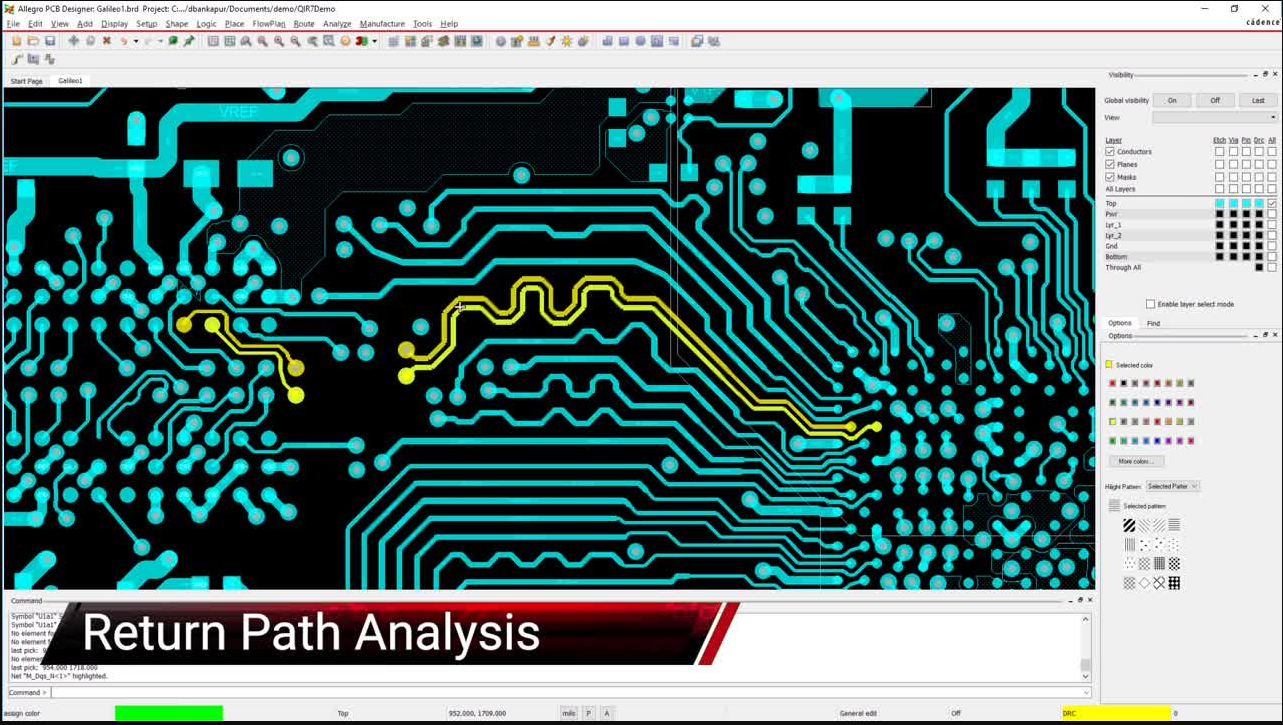This screenshot has width=1283, height=725.
Task: Check the Bottom layer All checkbox
Action: 1272,257
